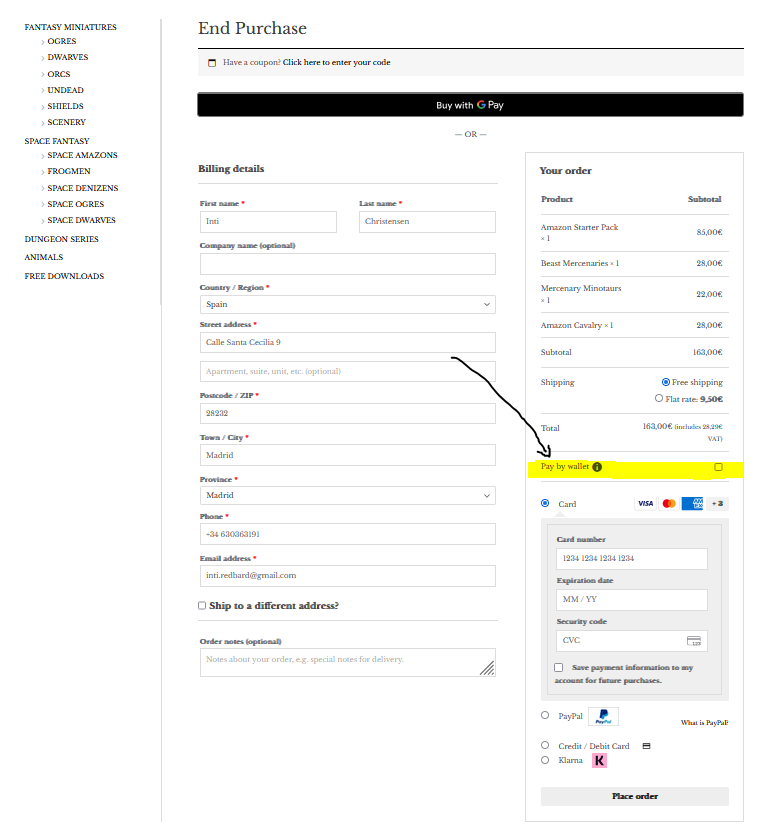Open the Province dropdown
Screen dimensions: 769x831
click(347, 495)
